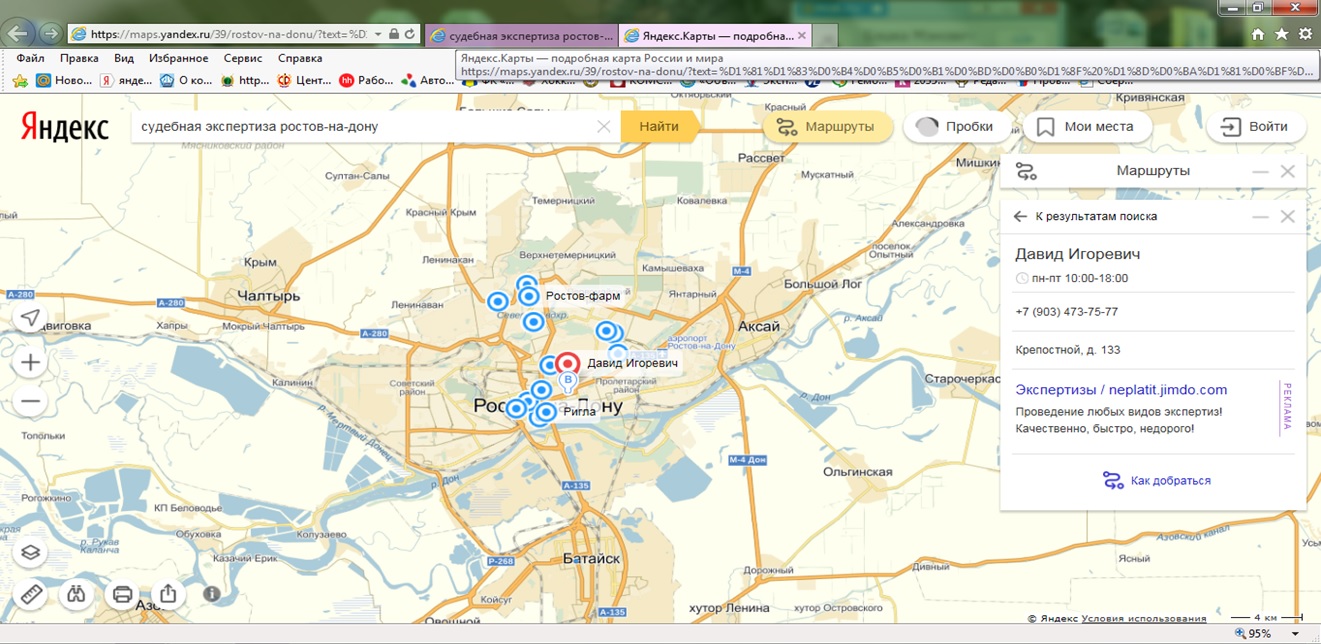Minimize the Давид Игоревич info card
The image size is (1321, 644).
[1261, 217]
